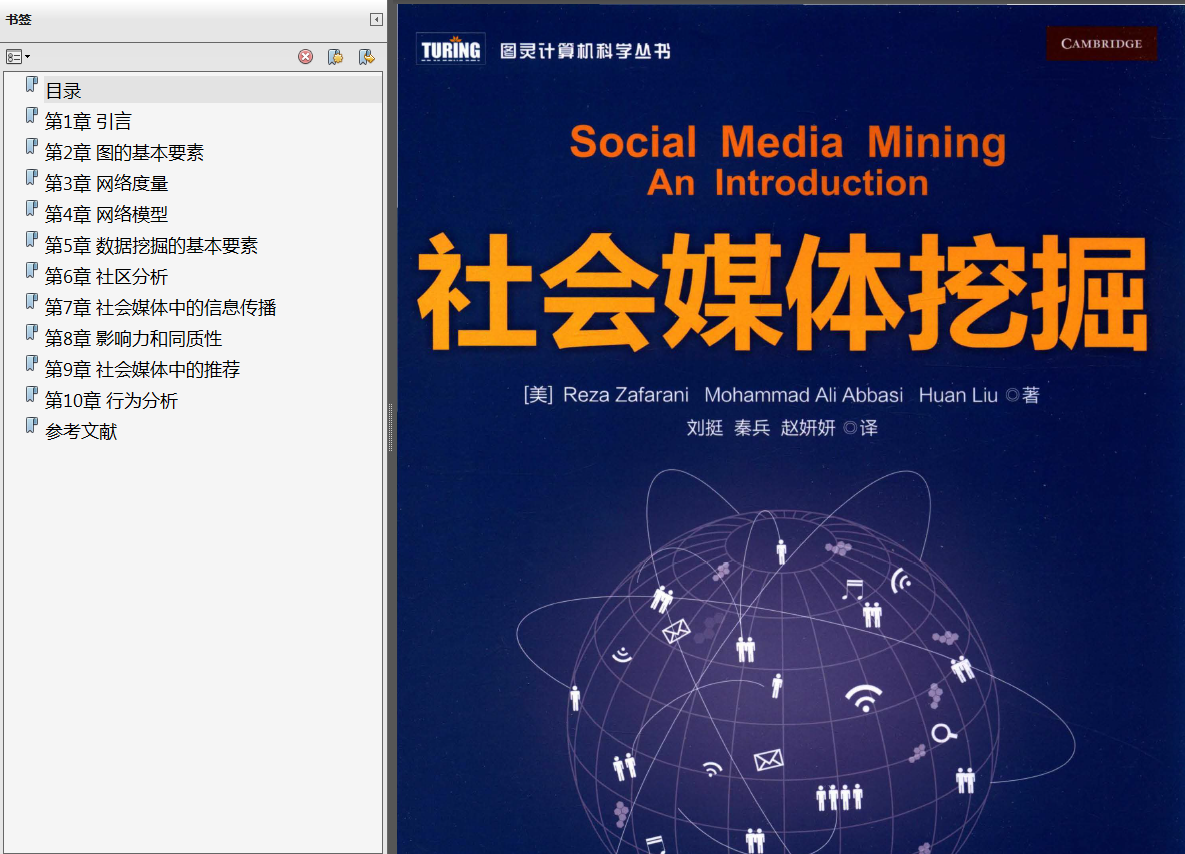Click the bookmark icon beside 第5章 数据挖掘的基本要素
This screenshot has height=854, width=1185.
point(31,240)
